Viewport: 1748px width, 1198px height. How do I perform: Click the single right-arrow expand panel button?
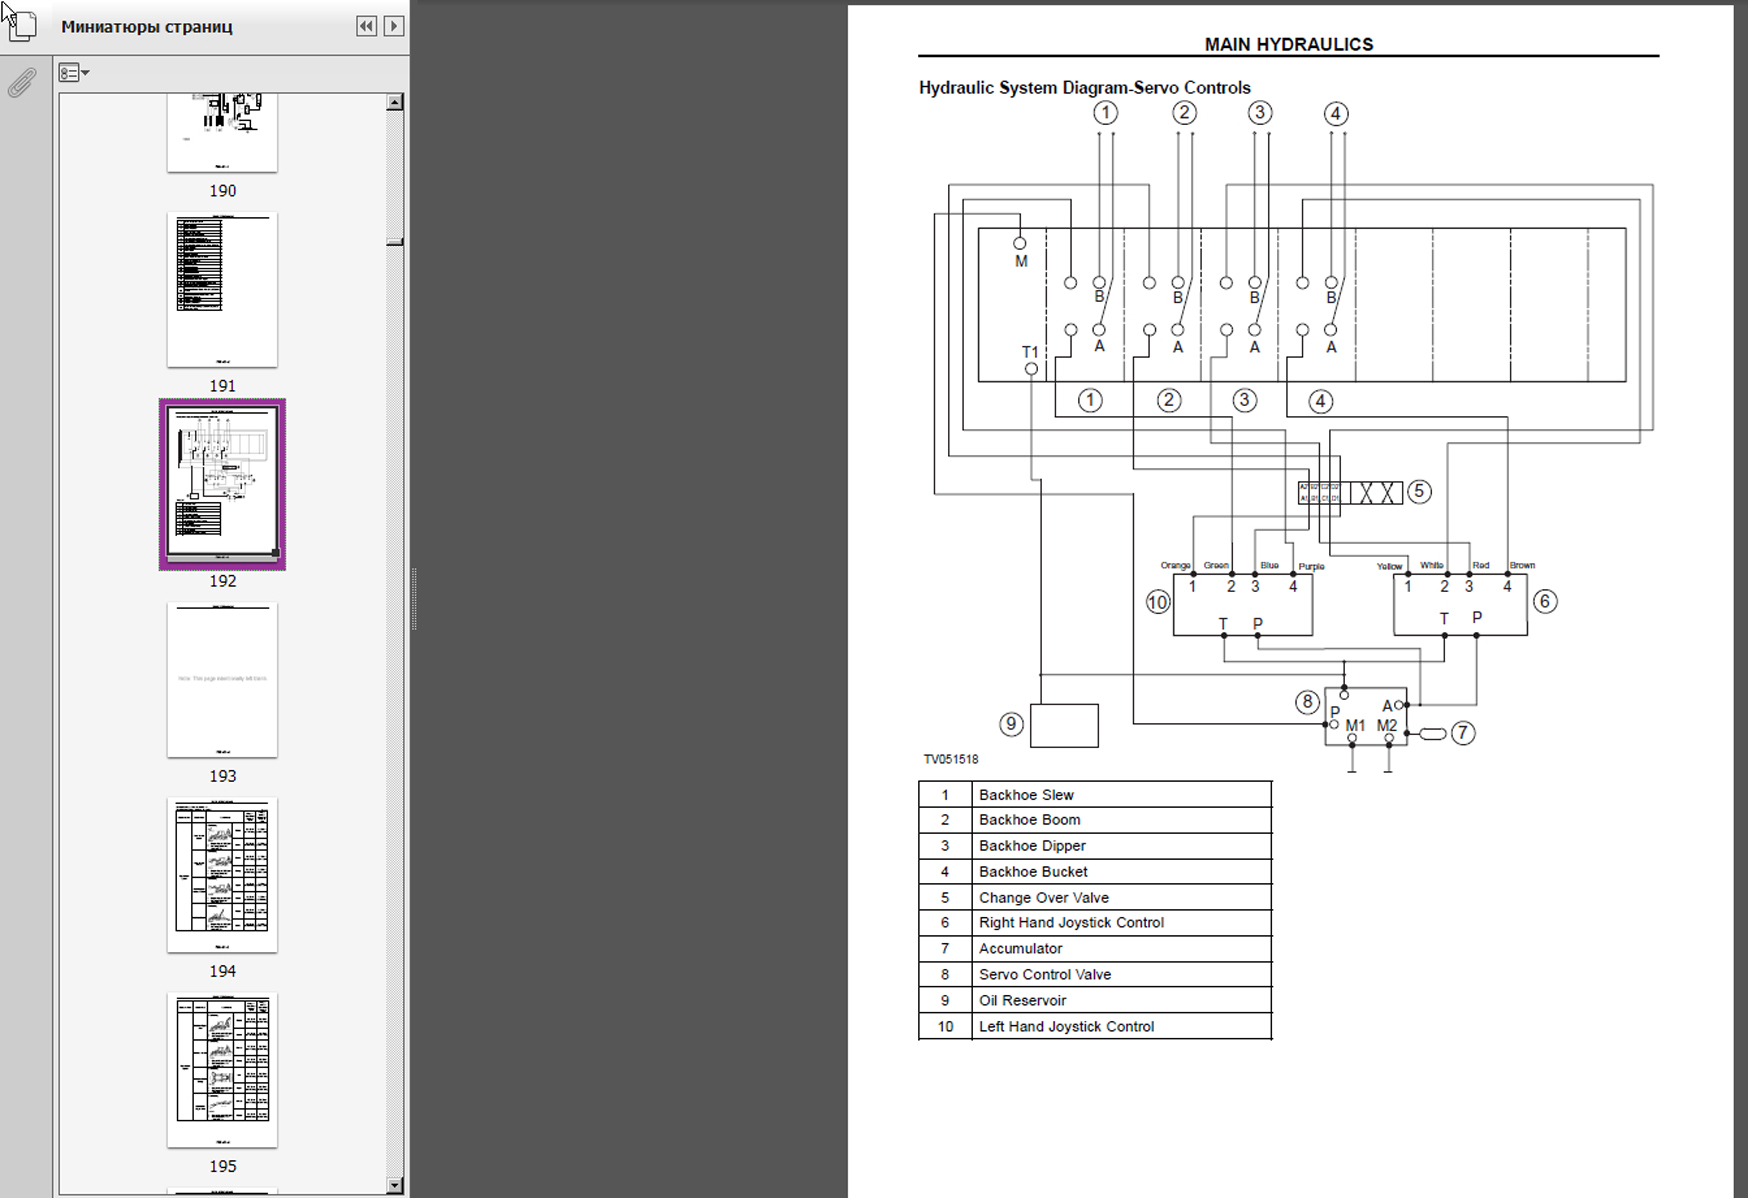tap(394, 26)
